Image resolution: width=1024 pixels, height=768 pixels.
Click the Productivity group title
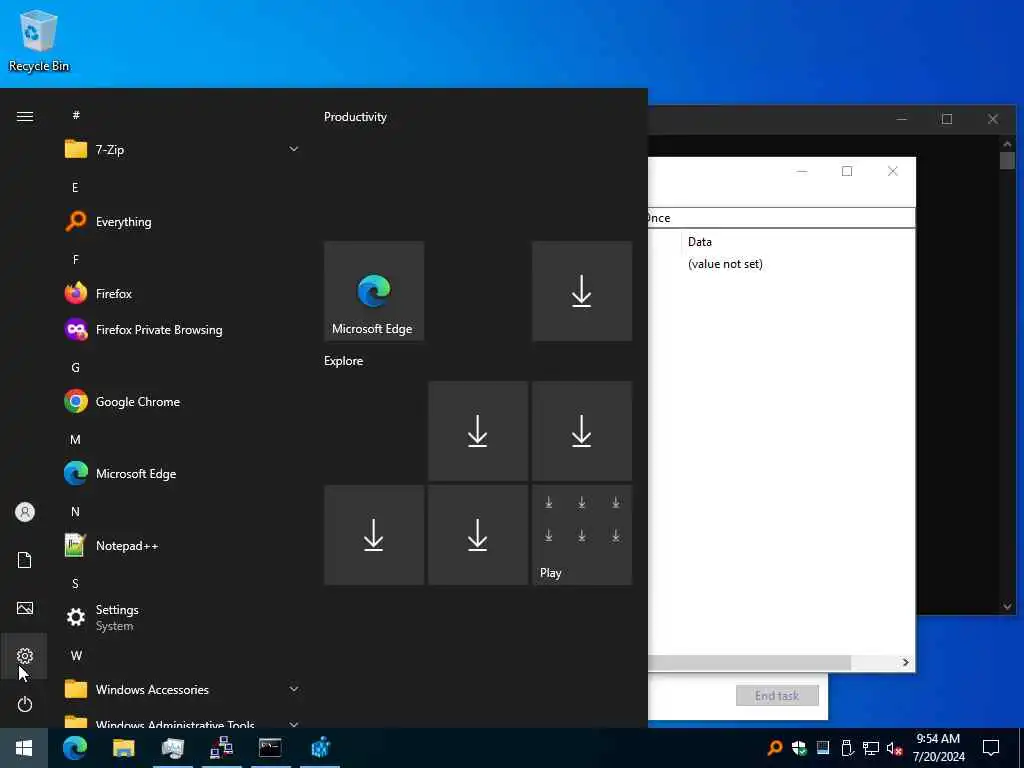point(355,117)
